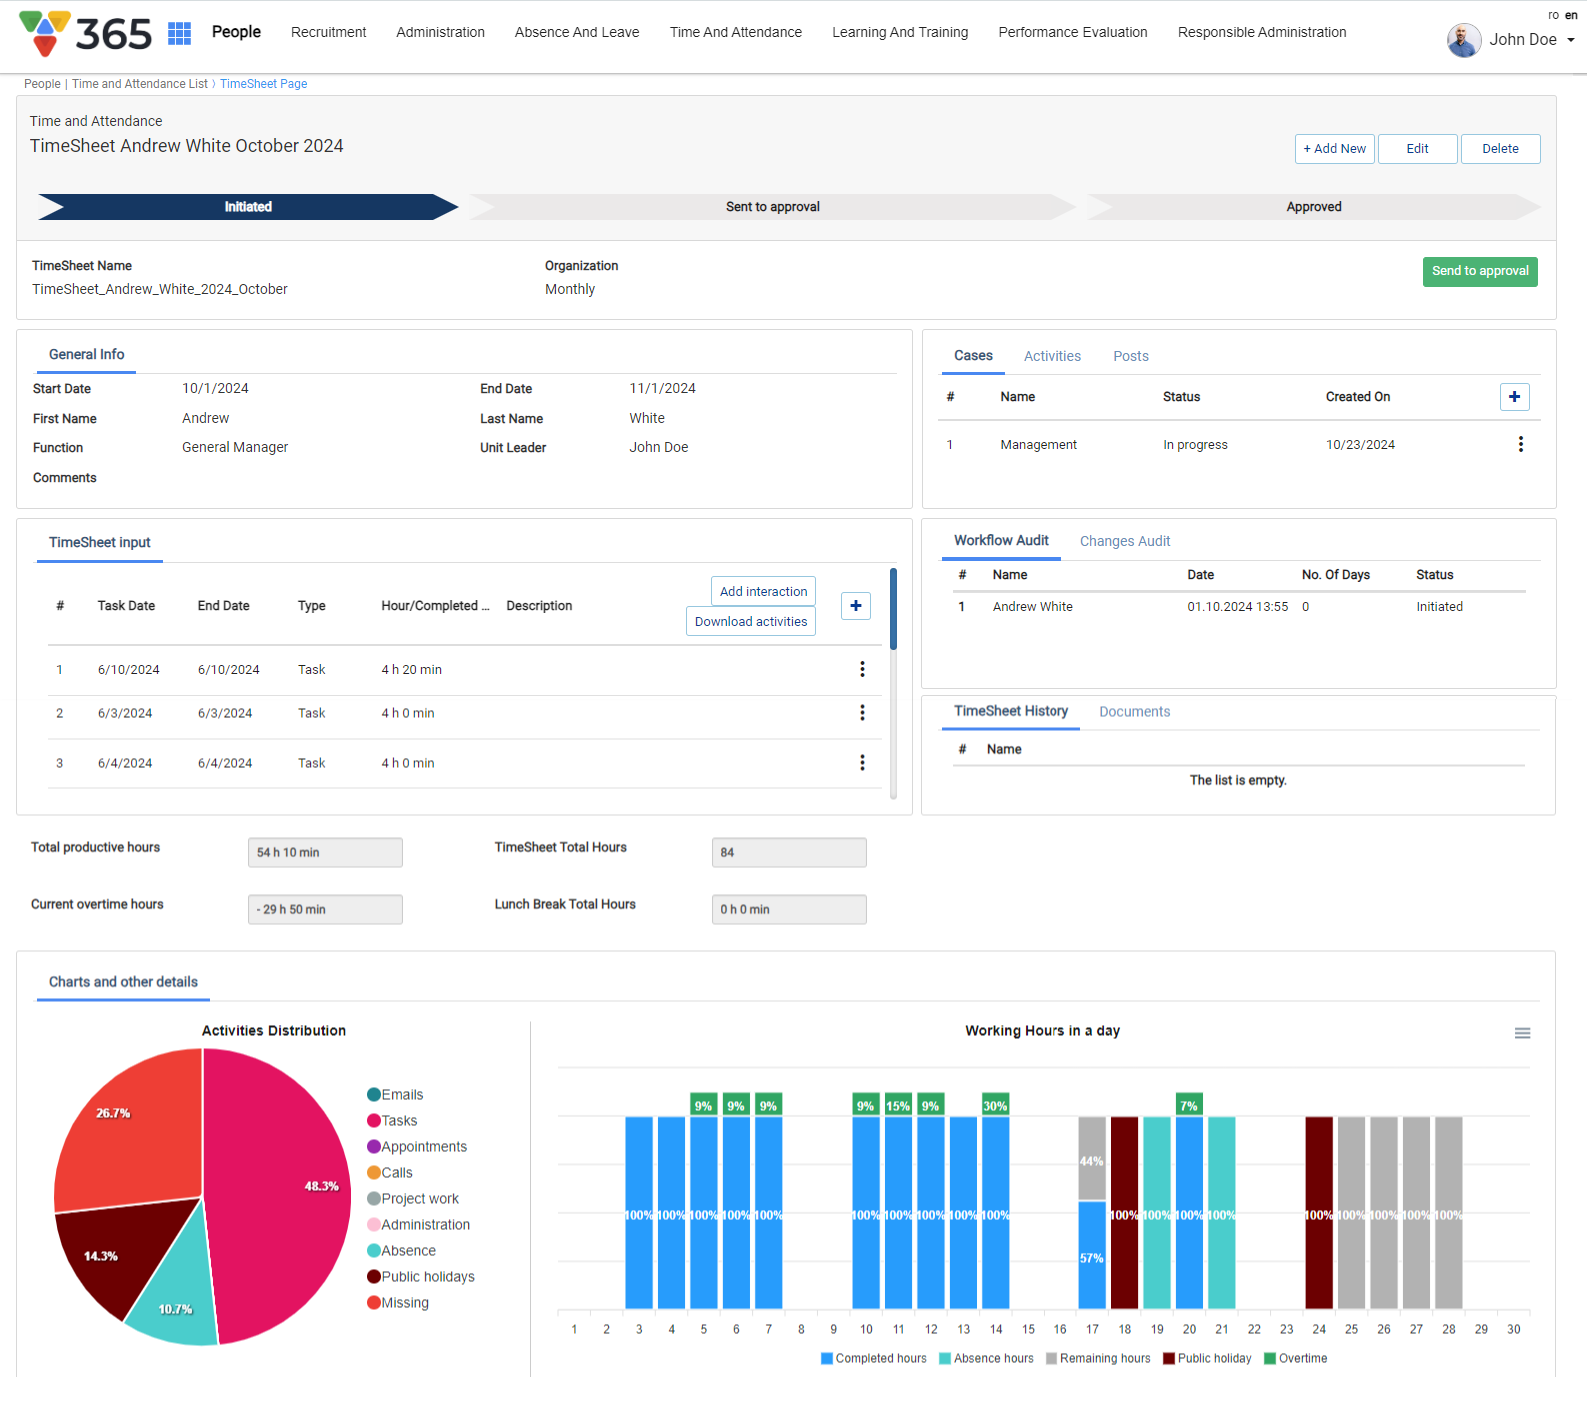Screen dimensions: 1587x1404
Task: Click plus icon in TimeSheet input panel
Action: click(855, 606)
